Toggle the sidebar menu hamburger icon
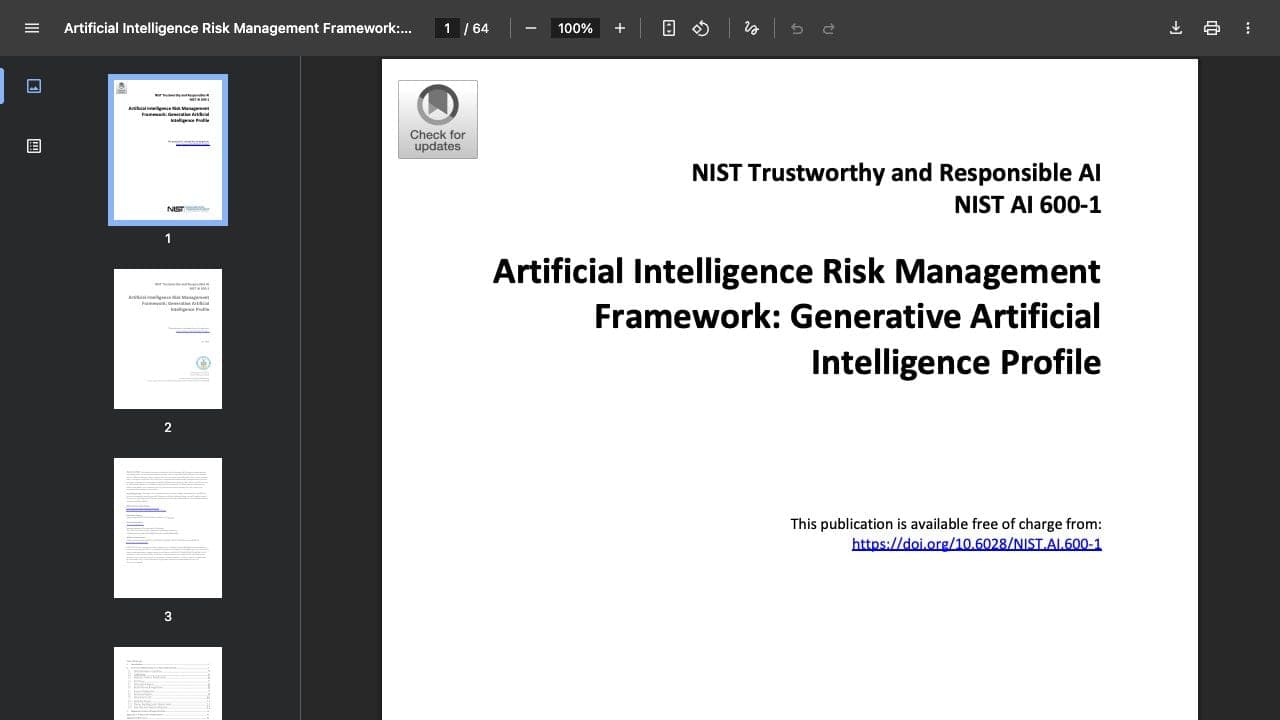Screen dimensions: 1280x720 pos(32,28)
